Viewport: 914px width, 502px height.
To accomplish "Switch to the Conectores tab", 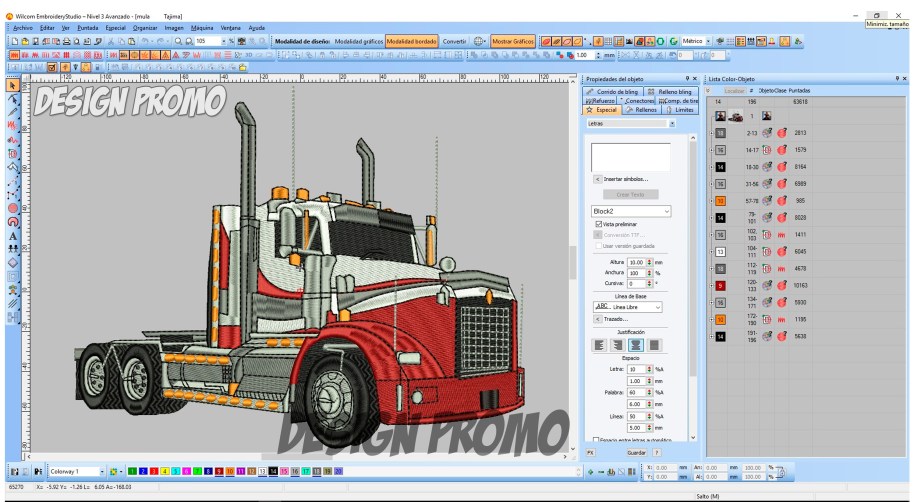I will (637, 101).
